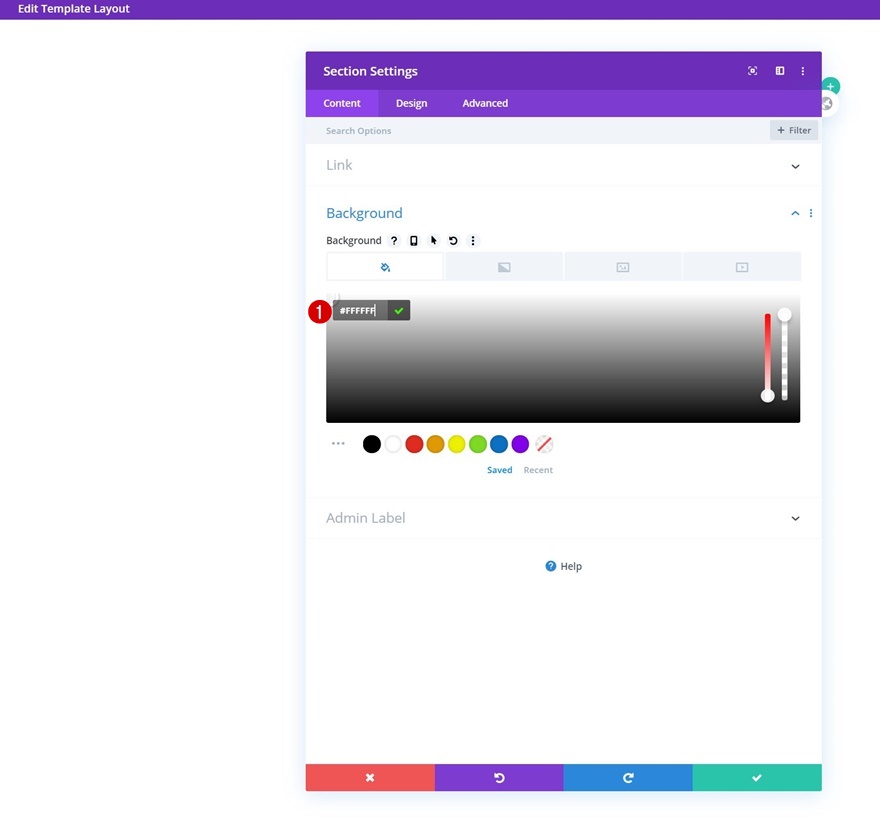
Task: Open the Background help question mark
Action: [394, 240]
